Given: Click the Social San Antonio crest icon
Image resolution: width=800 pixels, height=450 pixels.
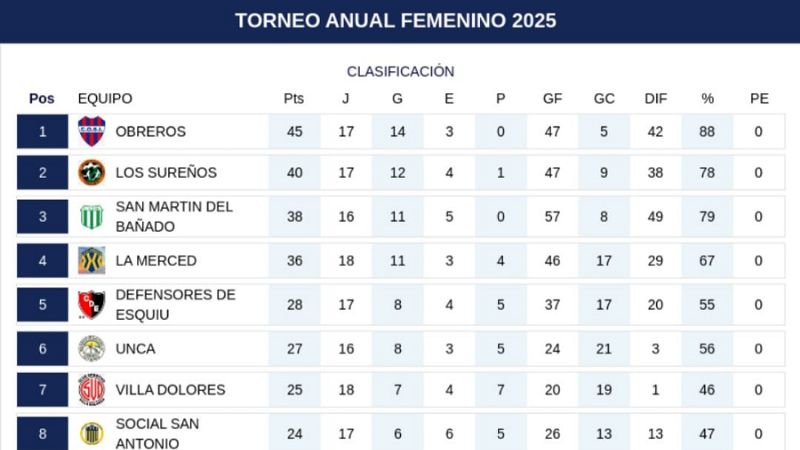Looking at the screenshot, I should [x=92, y=433].
